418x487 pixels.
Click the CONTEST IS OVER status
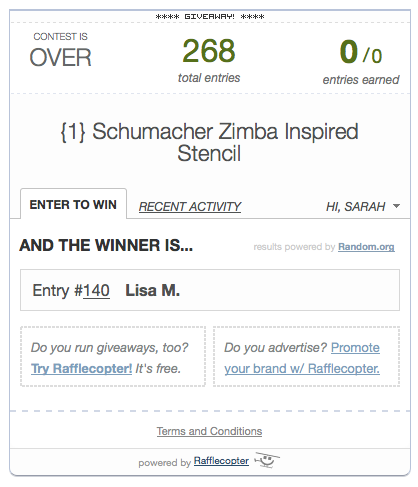coord(60,50)
